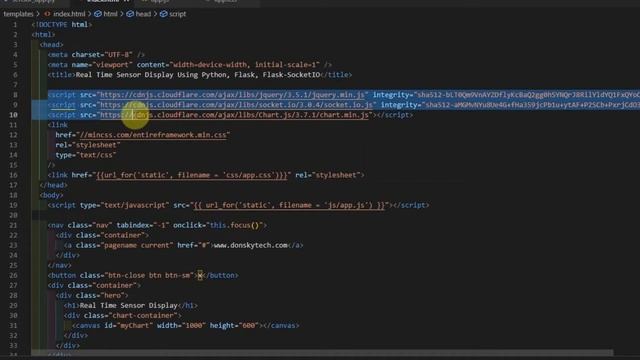The width and height of the screenshot is (640, 360).
Task: Follow the url_for 'css/app.css' link
Action: 191,175
